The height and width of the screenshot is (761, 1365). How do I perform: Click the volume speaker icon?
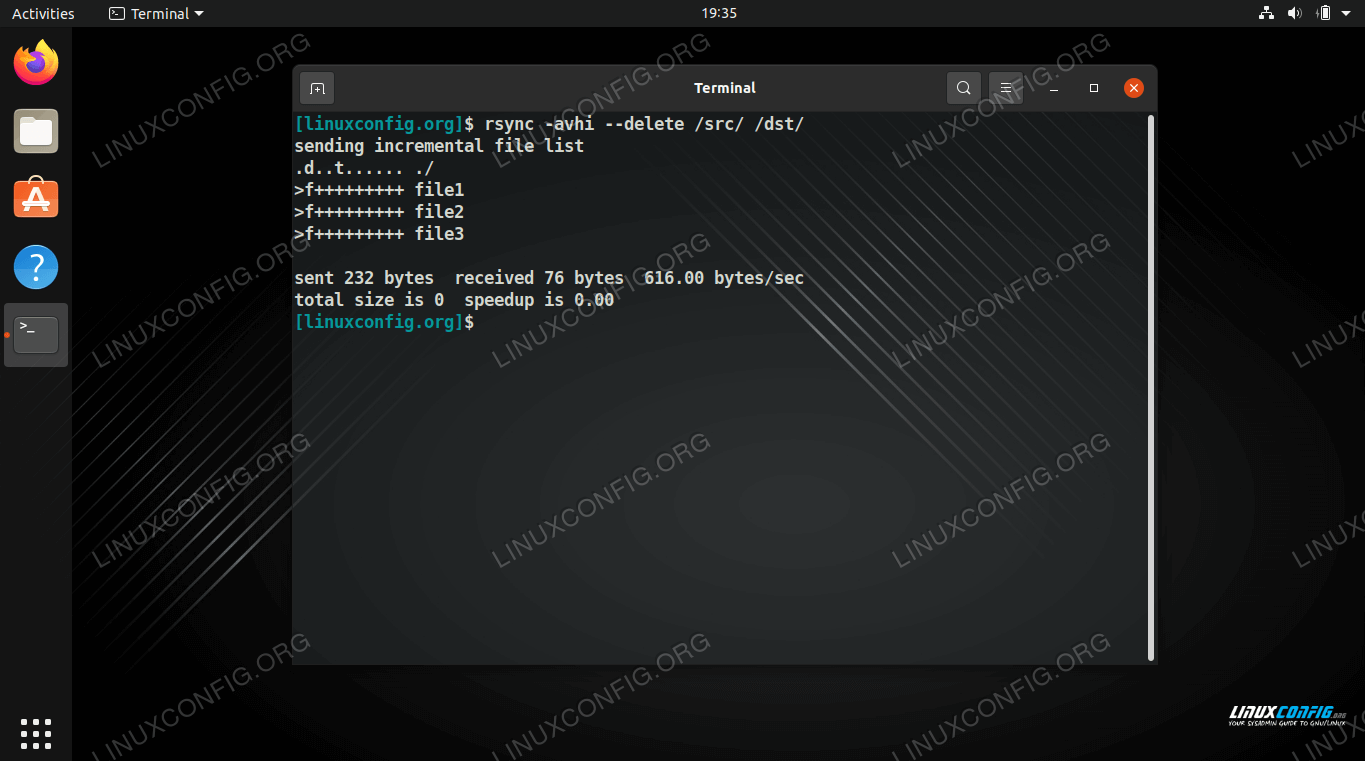[1294, 13]
